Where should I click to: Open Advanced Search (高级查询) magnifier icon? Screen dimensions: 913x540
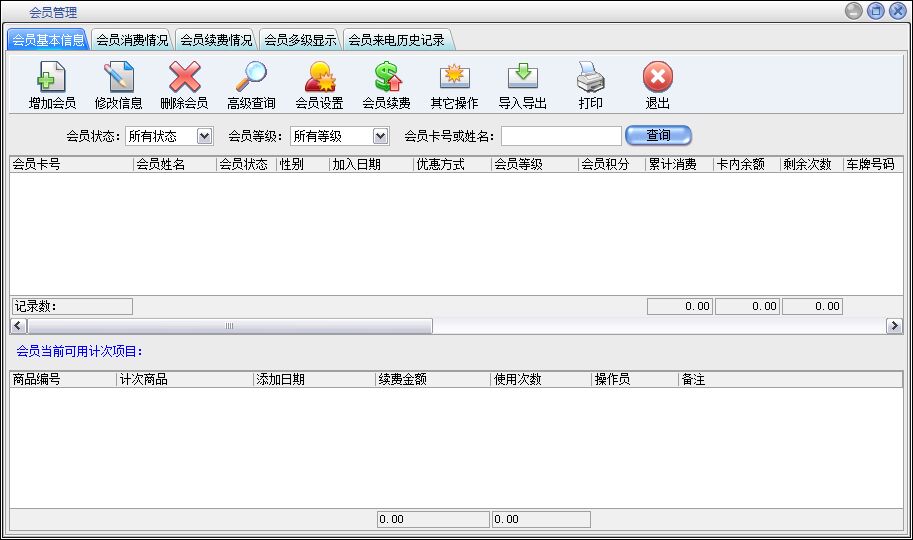(x=251, y=78)
